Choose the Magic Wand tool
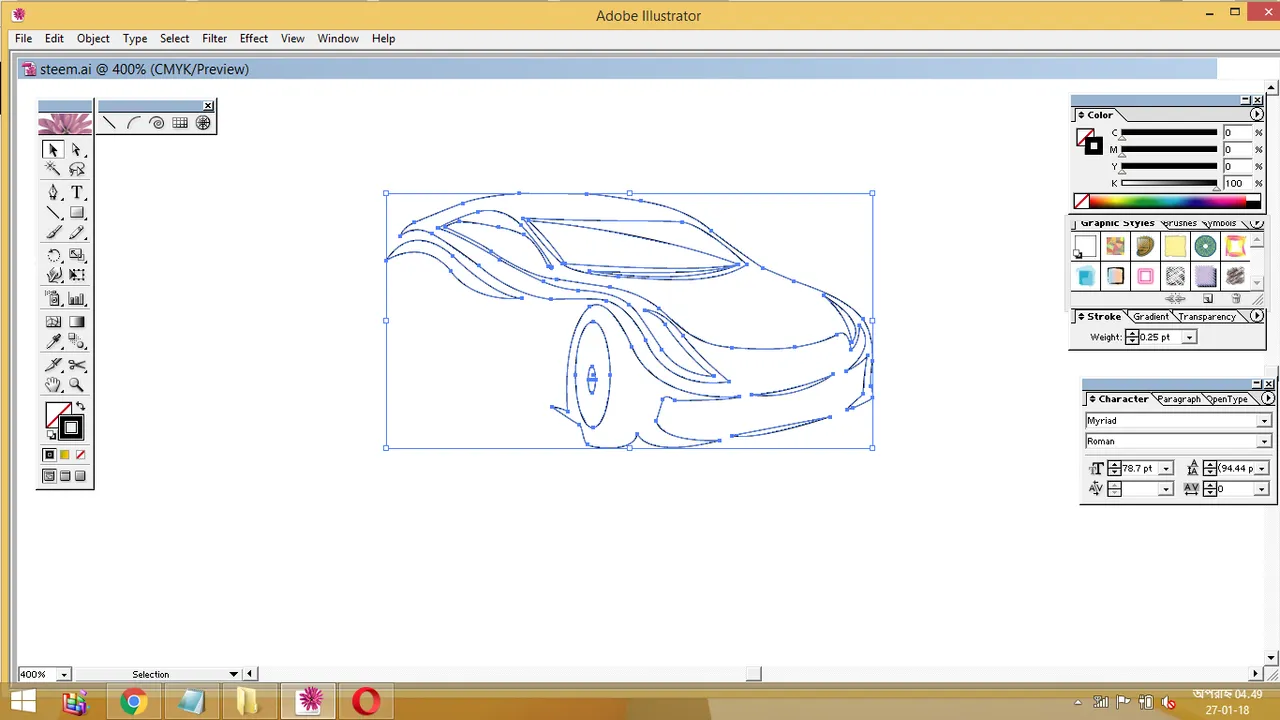Viewport: 1280px width, 720px height. 53,170
